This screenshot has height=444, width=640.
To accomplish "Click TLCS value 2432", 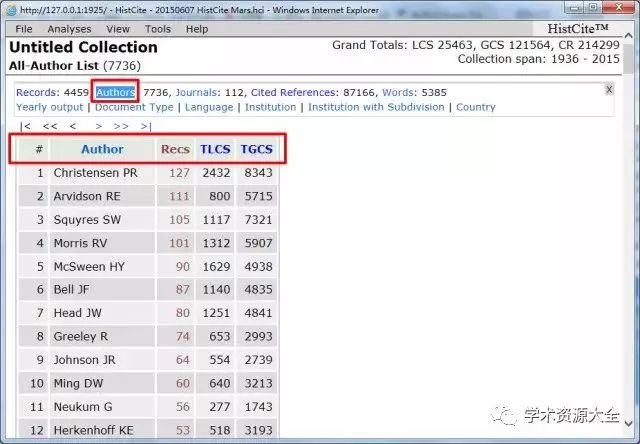I will pos(216,173).
